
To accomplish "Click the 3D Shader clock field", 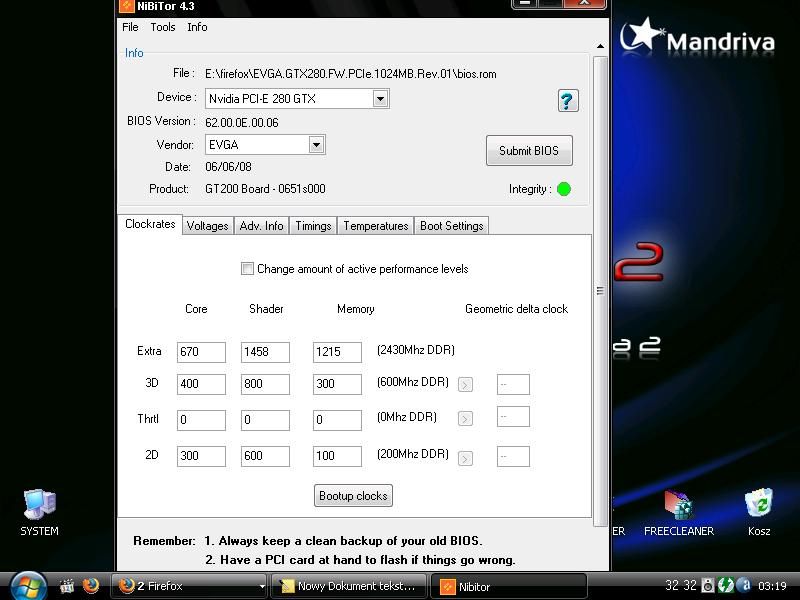I will tap(265, 384).
